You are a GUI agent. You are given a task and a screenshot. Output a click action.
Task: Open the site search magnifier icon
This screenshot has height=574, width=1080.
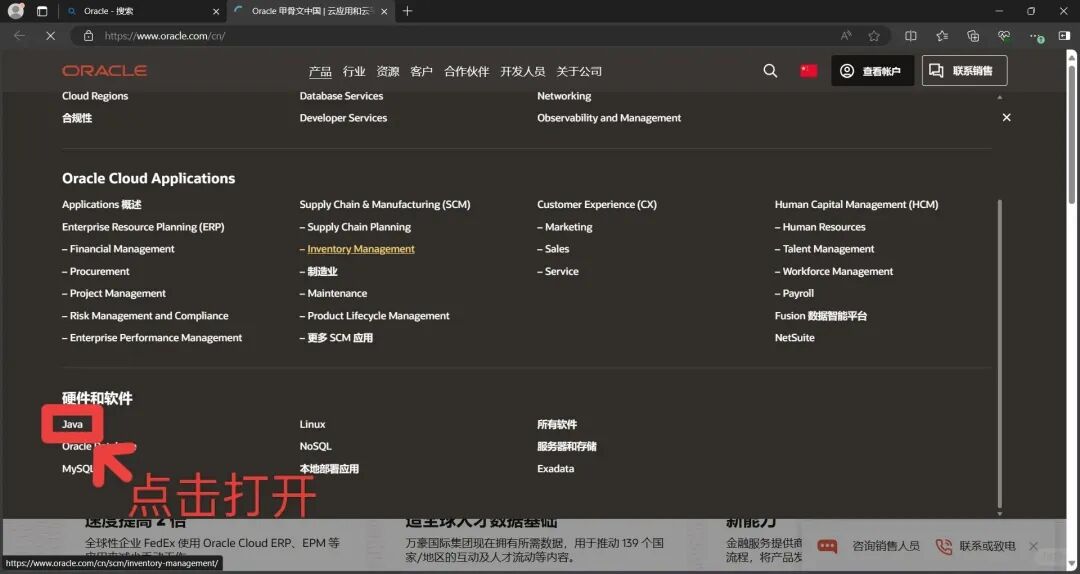(x=770, y=71)
